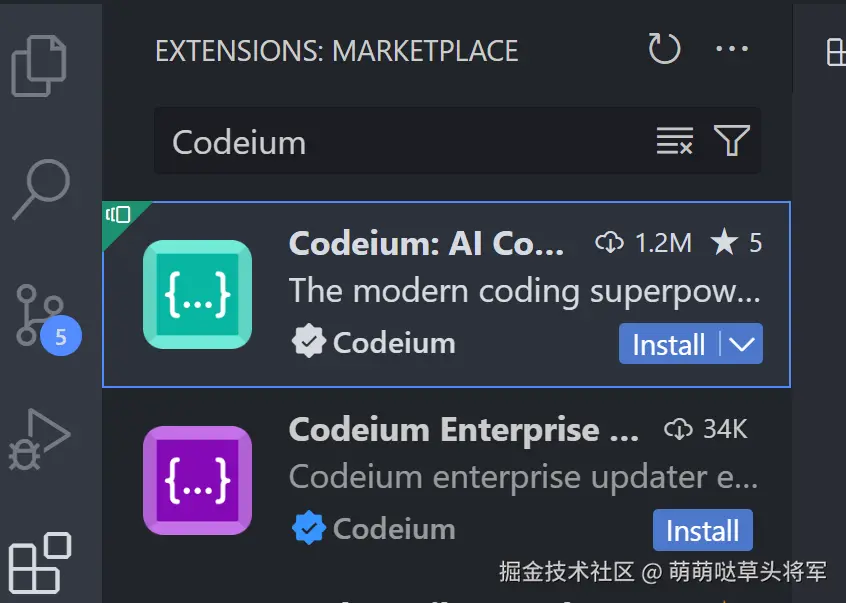Open the Views and More Actions ellipsis
The width and height of the screenshot is (846, 603).
[x=732, y=49]
